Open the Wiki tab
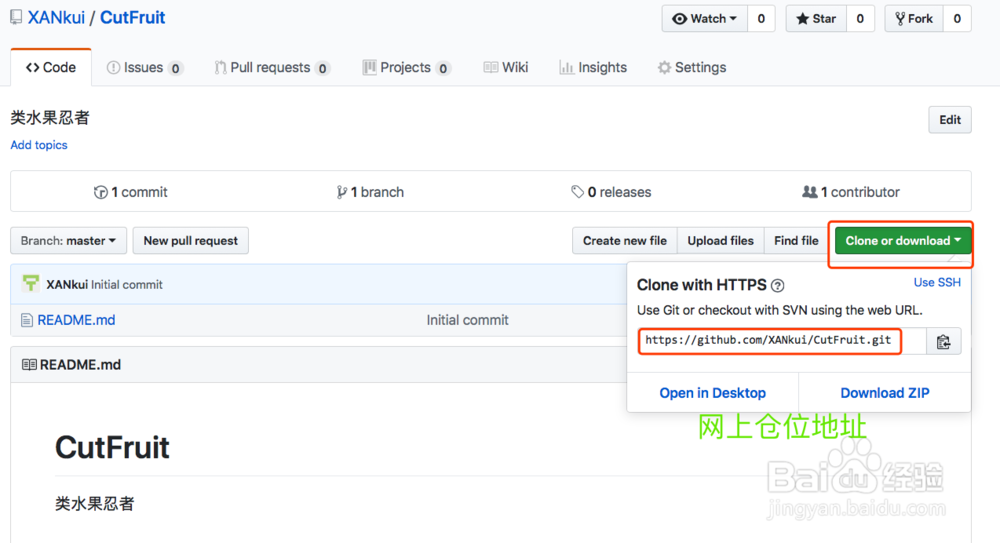1000x543 pixels. (506, 68)
